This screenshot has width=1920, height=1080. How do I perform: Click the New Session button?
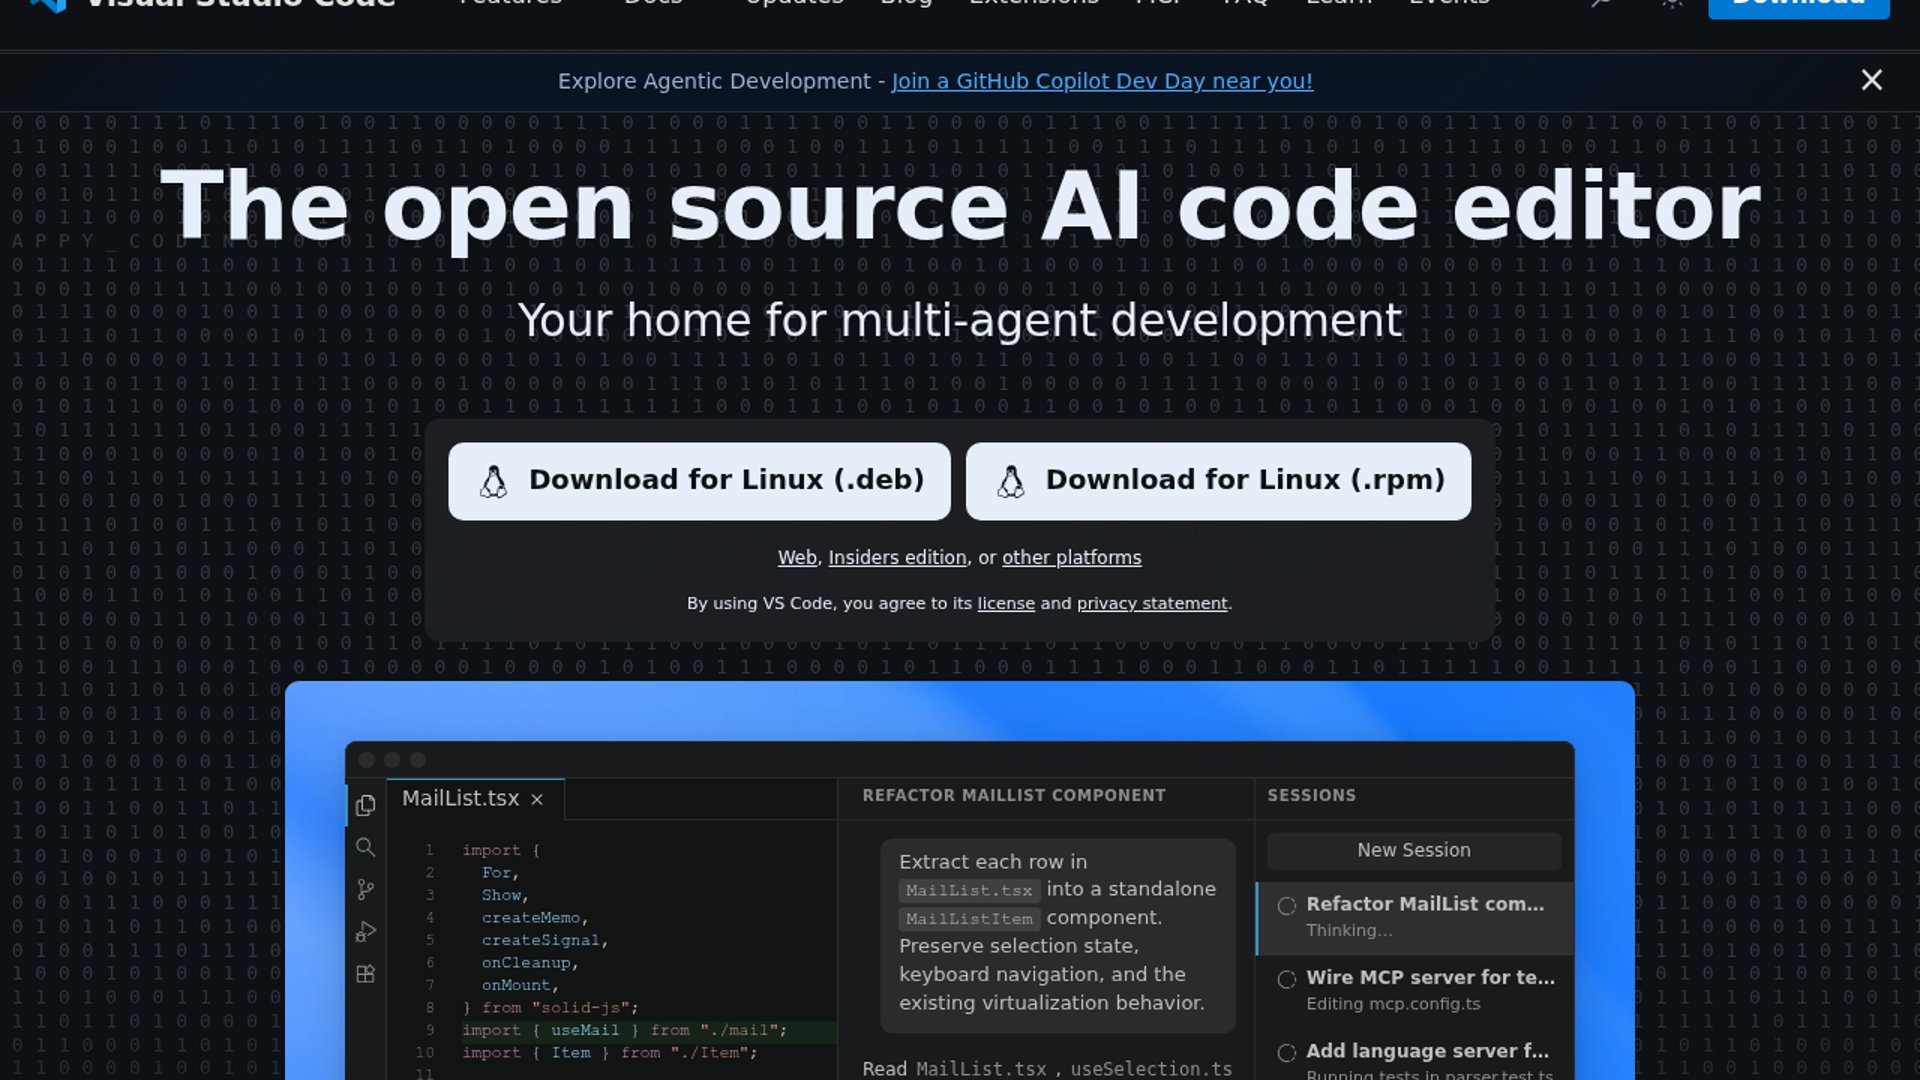(x=1413, y=850)
